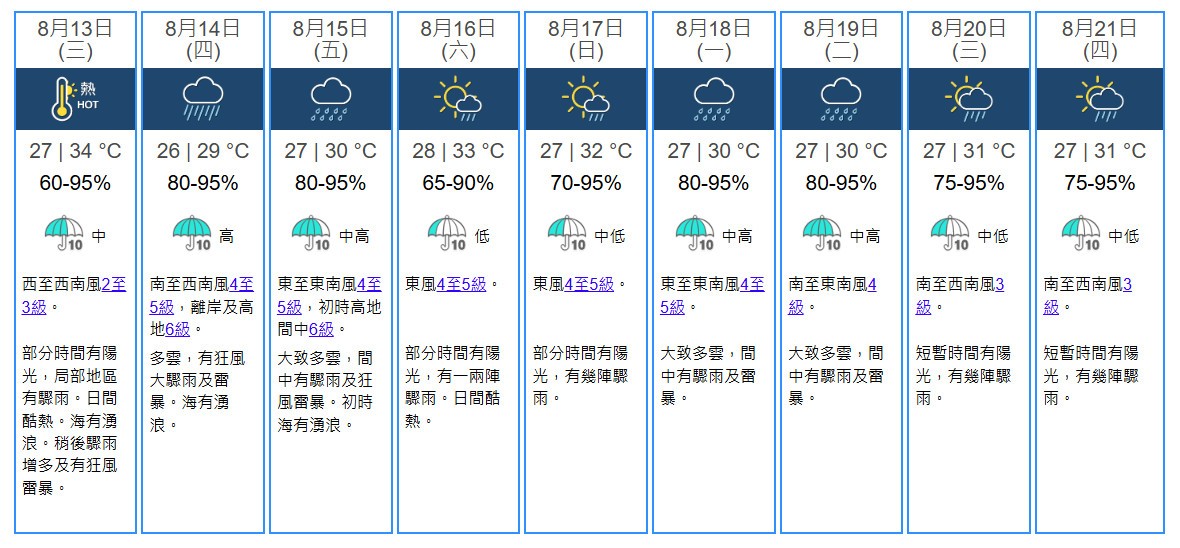
Task: Click the heavy rain cloud icon for 8月14日
Action: (x=203, y=98)
